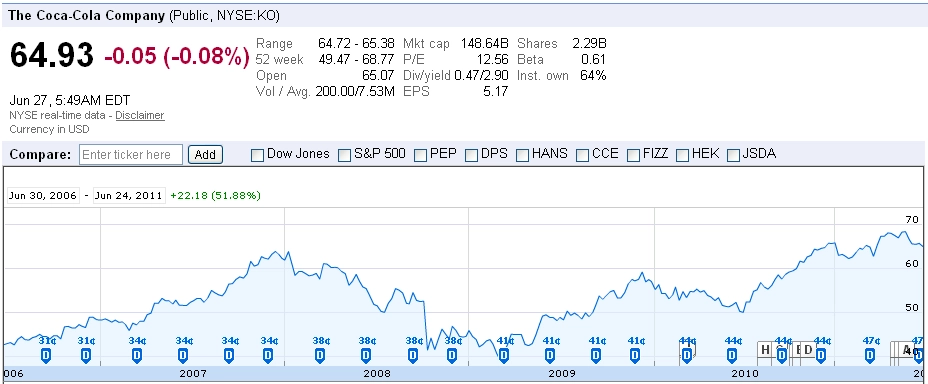Enable the Dow Jones comparison checkbox
The width and height of the screenshot is (928, 384).
257,155
